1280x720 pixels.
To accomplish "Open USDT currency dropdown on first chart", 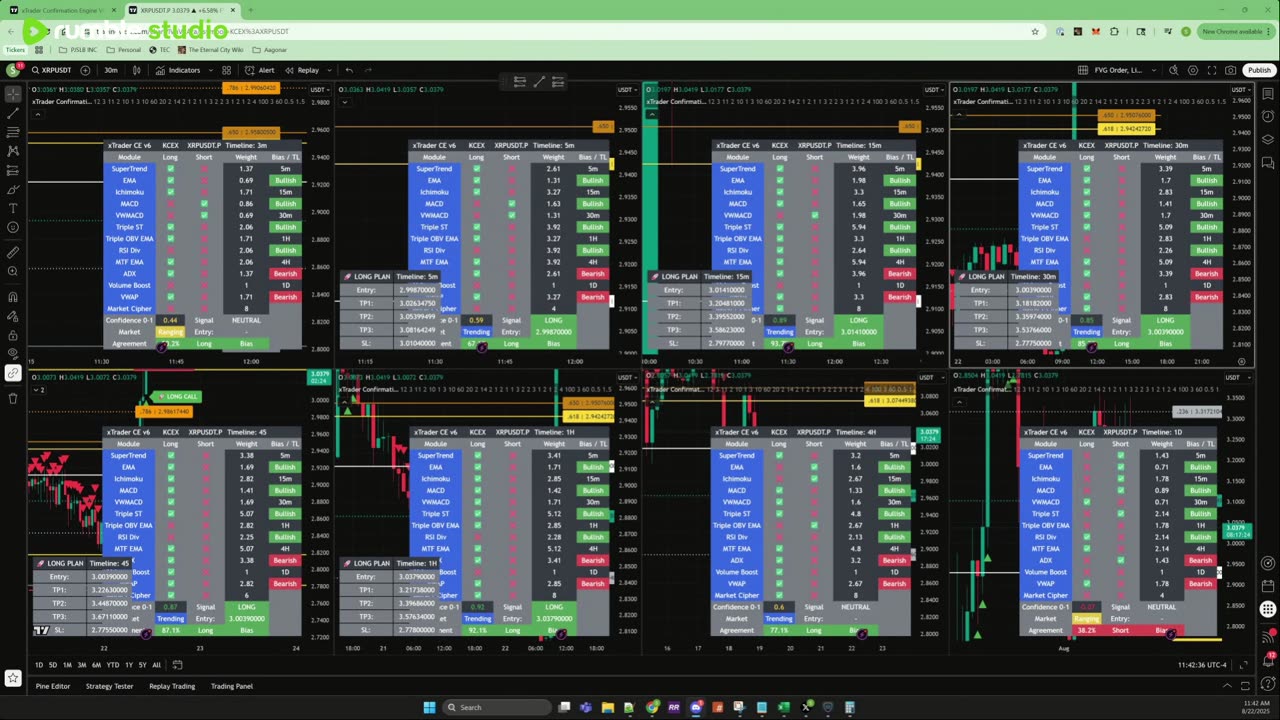I will [321, 90].
